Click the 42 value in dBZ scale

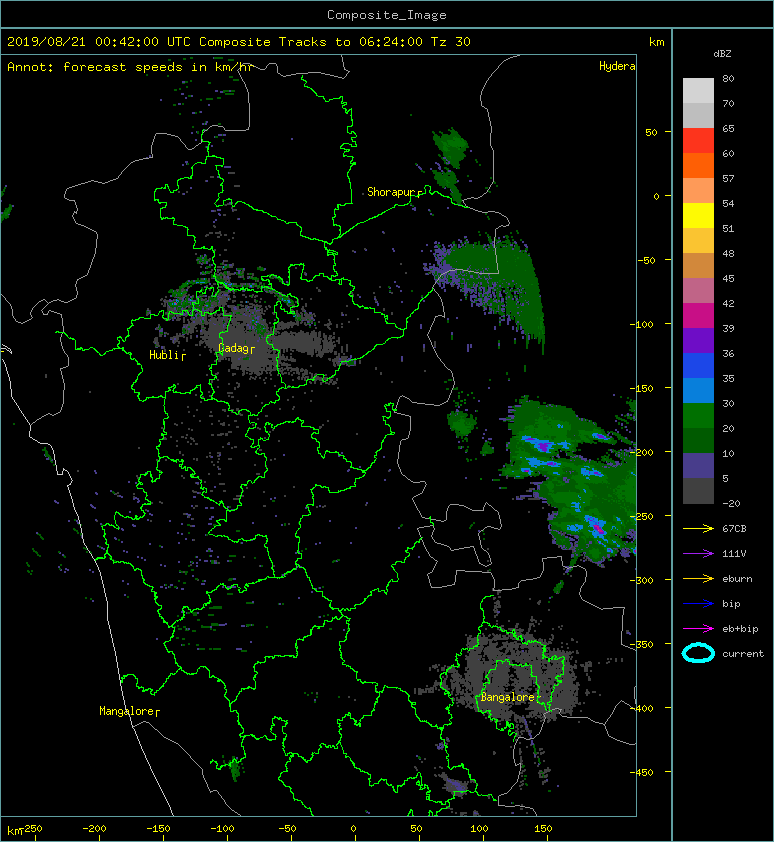click(728, 303)
